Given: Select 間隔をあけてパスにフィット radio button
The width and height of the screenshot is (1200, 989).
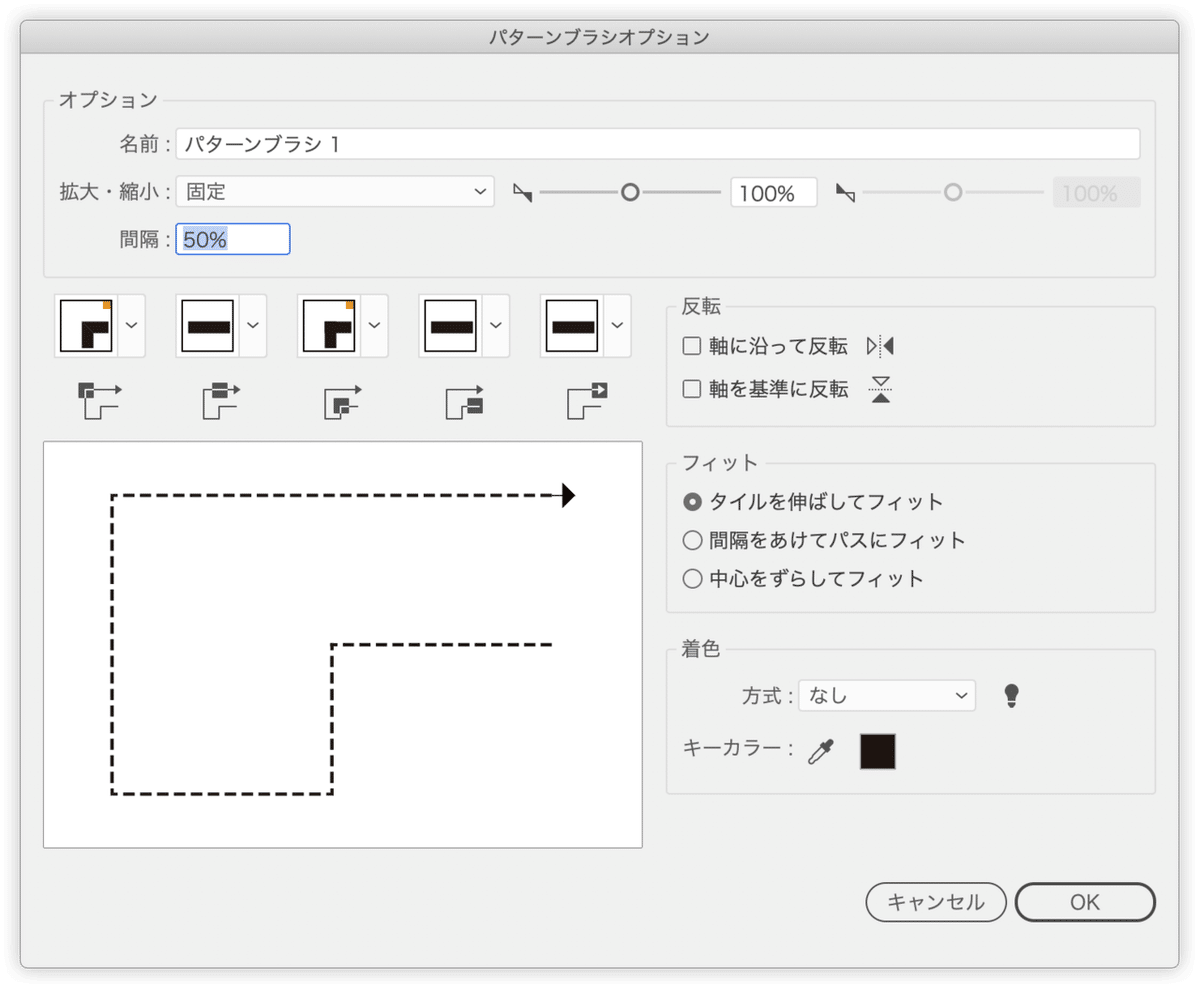Looking at the screenshot, I should tap(692, 541).
